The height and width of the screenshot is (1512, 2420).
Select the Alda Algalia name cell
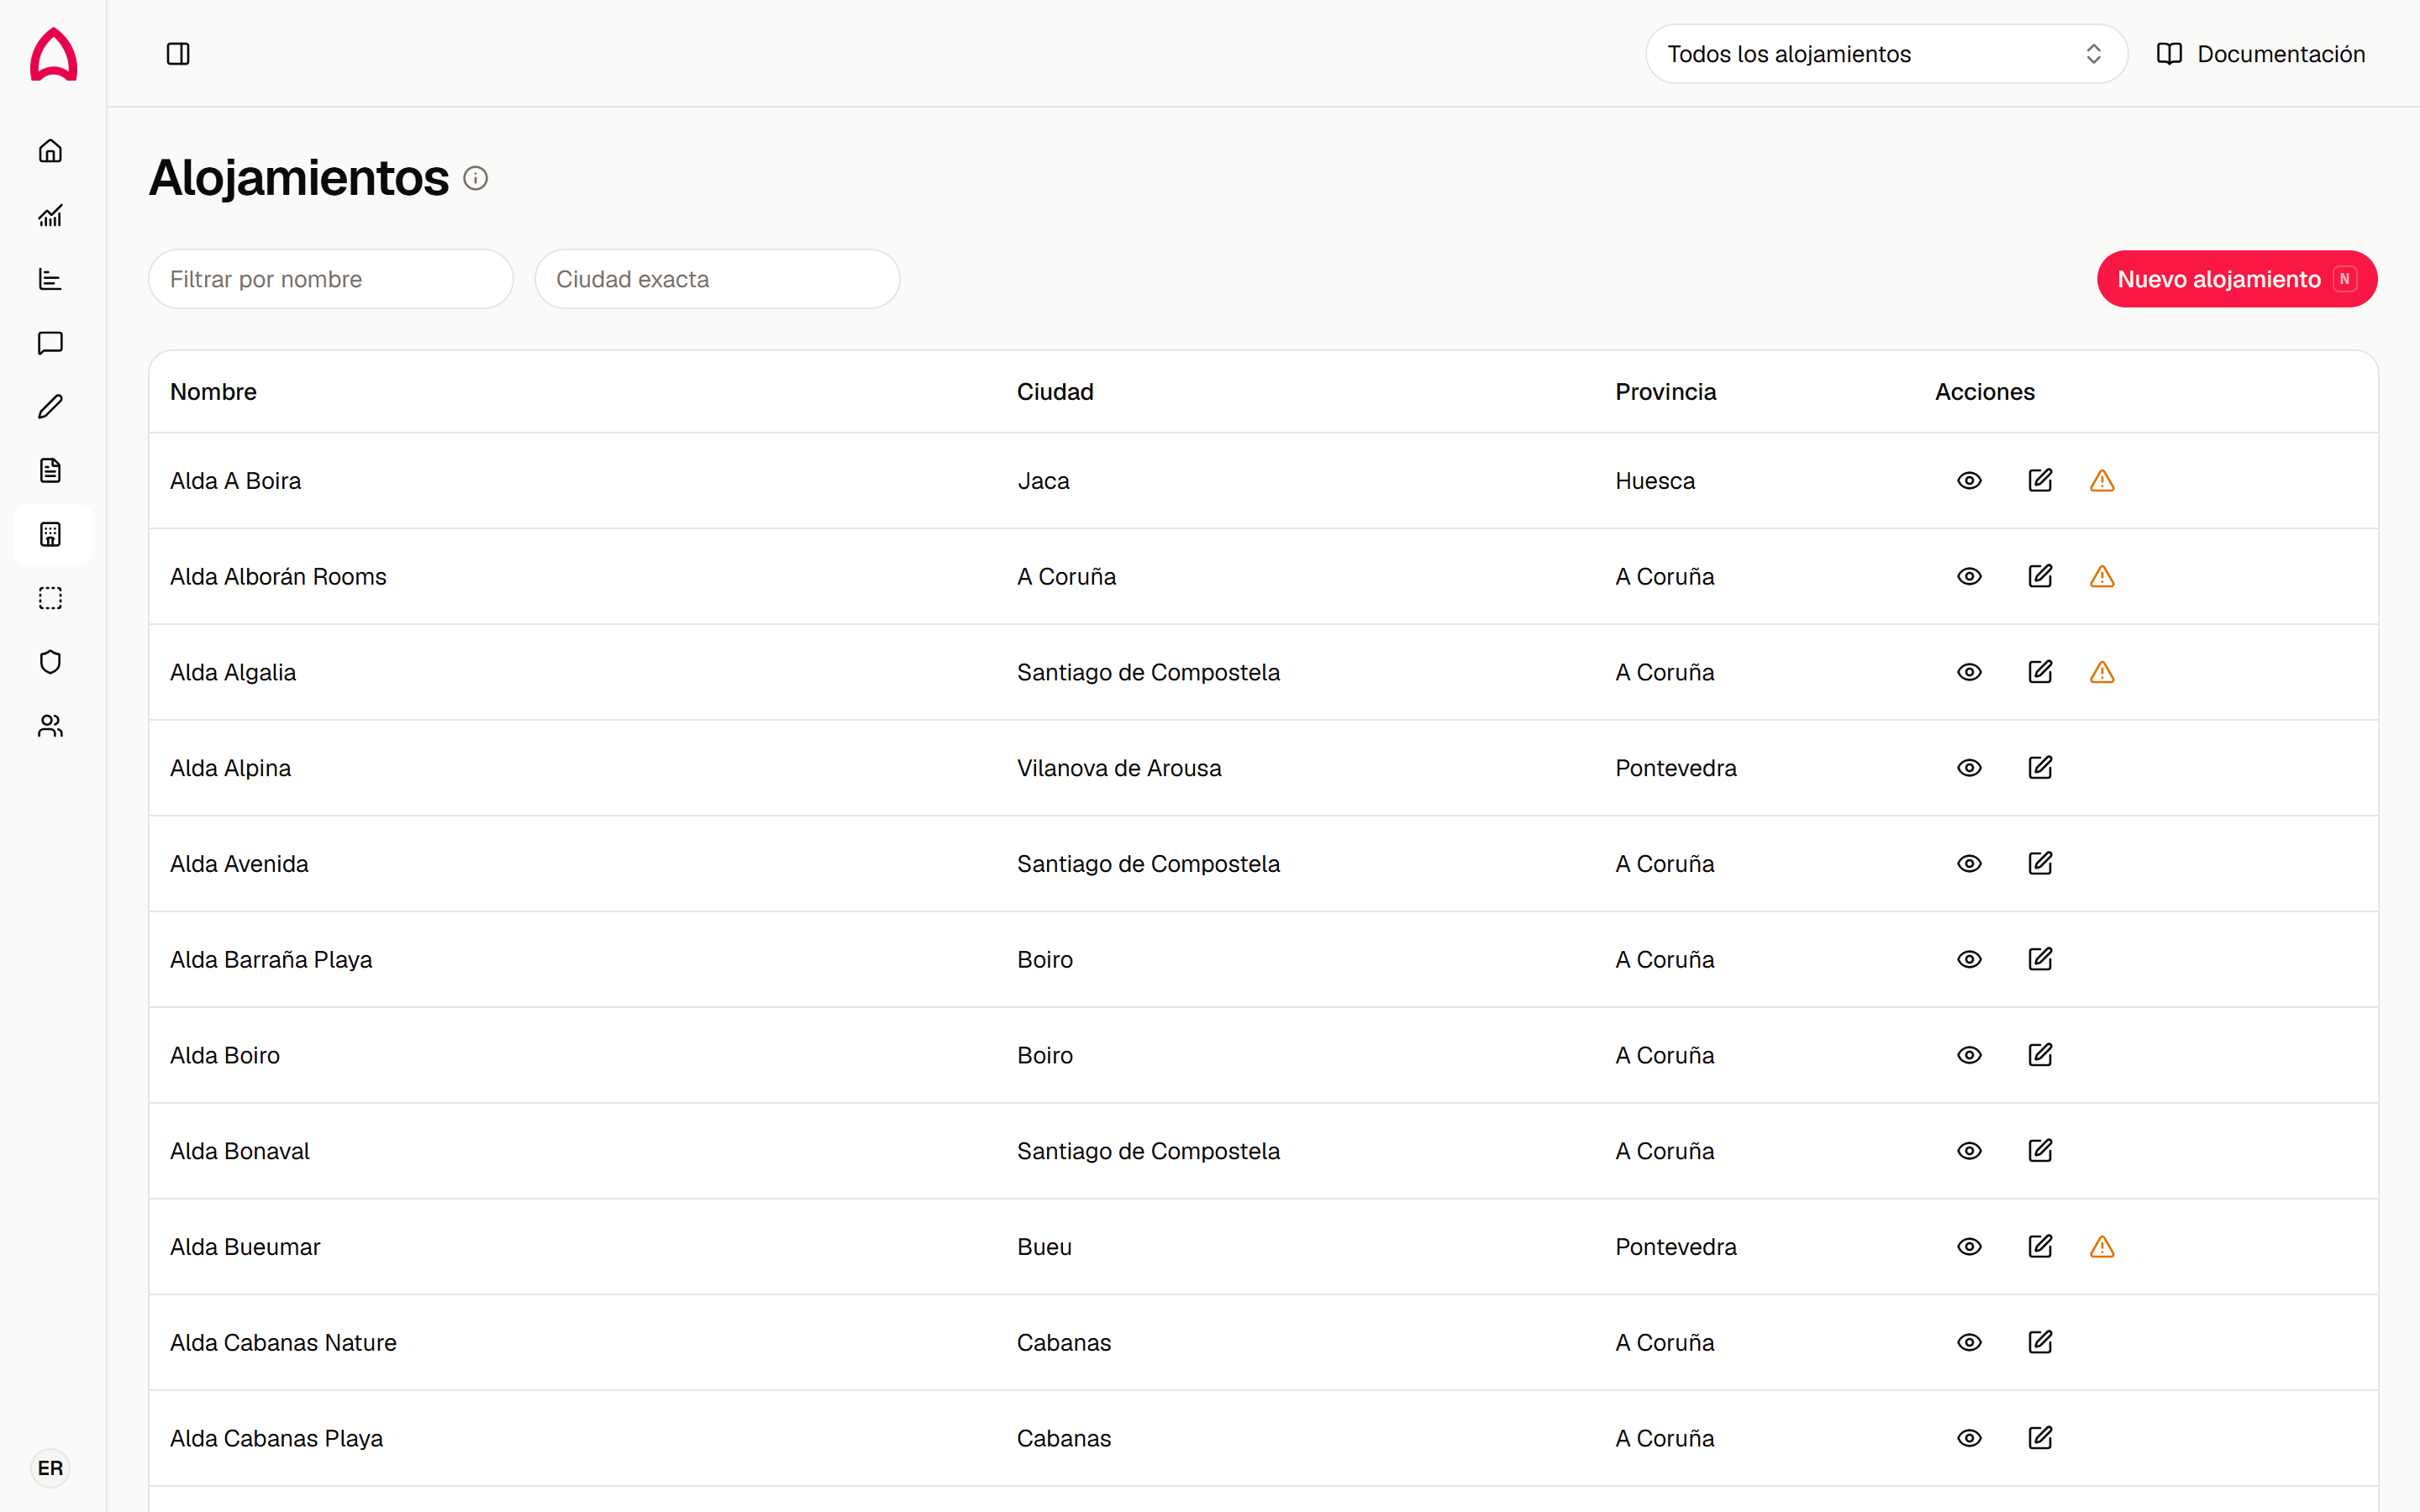[233, 673]
